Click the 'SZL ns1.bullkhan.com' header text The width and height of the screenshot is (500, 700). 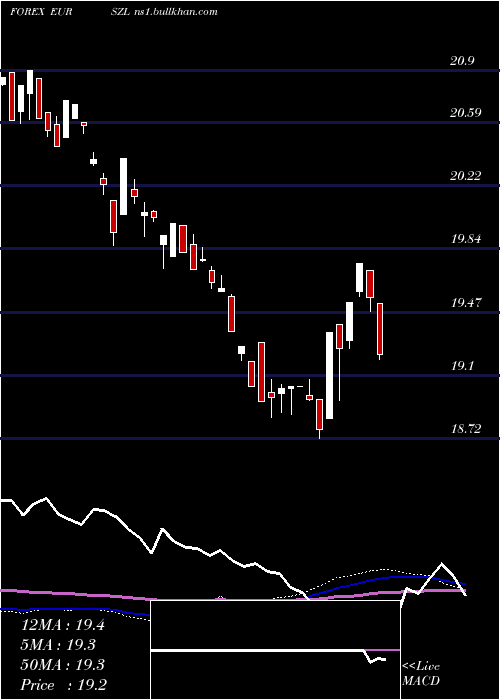[x=164, y=12]
